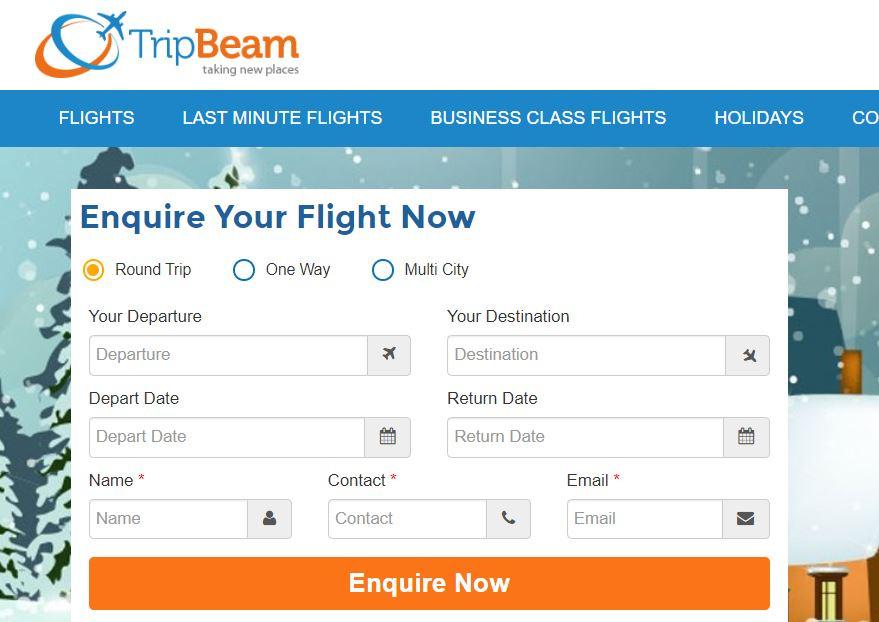The width and height of the screenshot is (879, 622).
Task: Select the One Way option
Action: [x=244, y=270]
